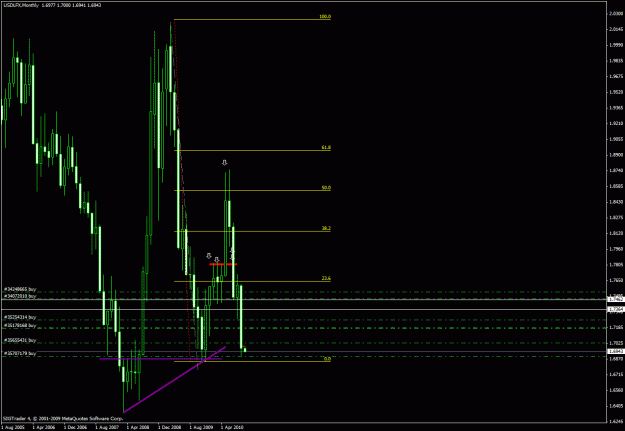This screenshot has height=431, width=625.
Task: Select the red horizontal resistance line segment
Action: pos(223,264)
